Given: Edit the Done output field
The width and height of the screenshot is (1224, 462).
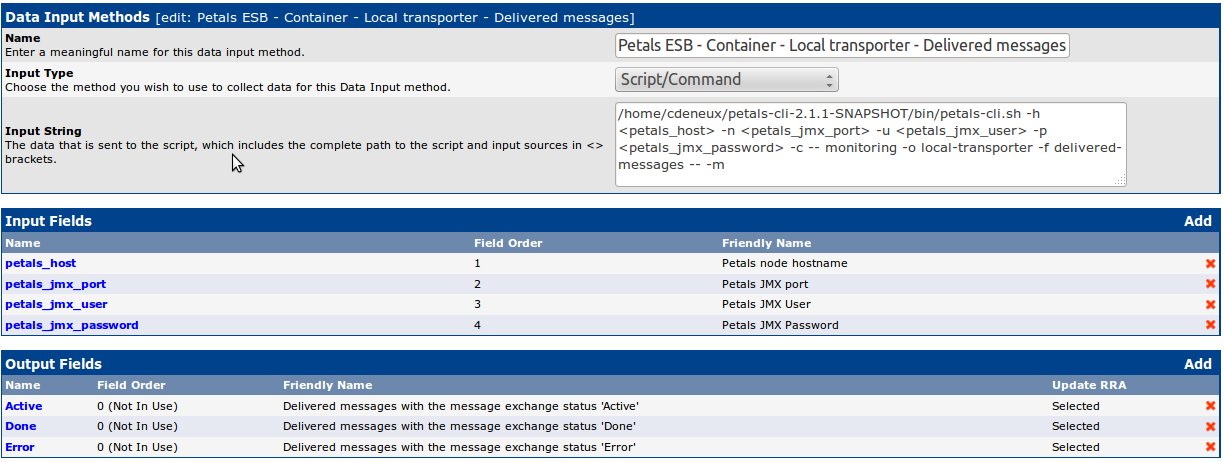Looking at the screenshot, I should pyautogui.click(x=21, y=427).
